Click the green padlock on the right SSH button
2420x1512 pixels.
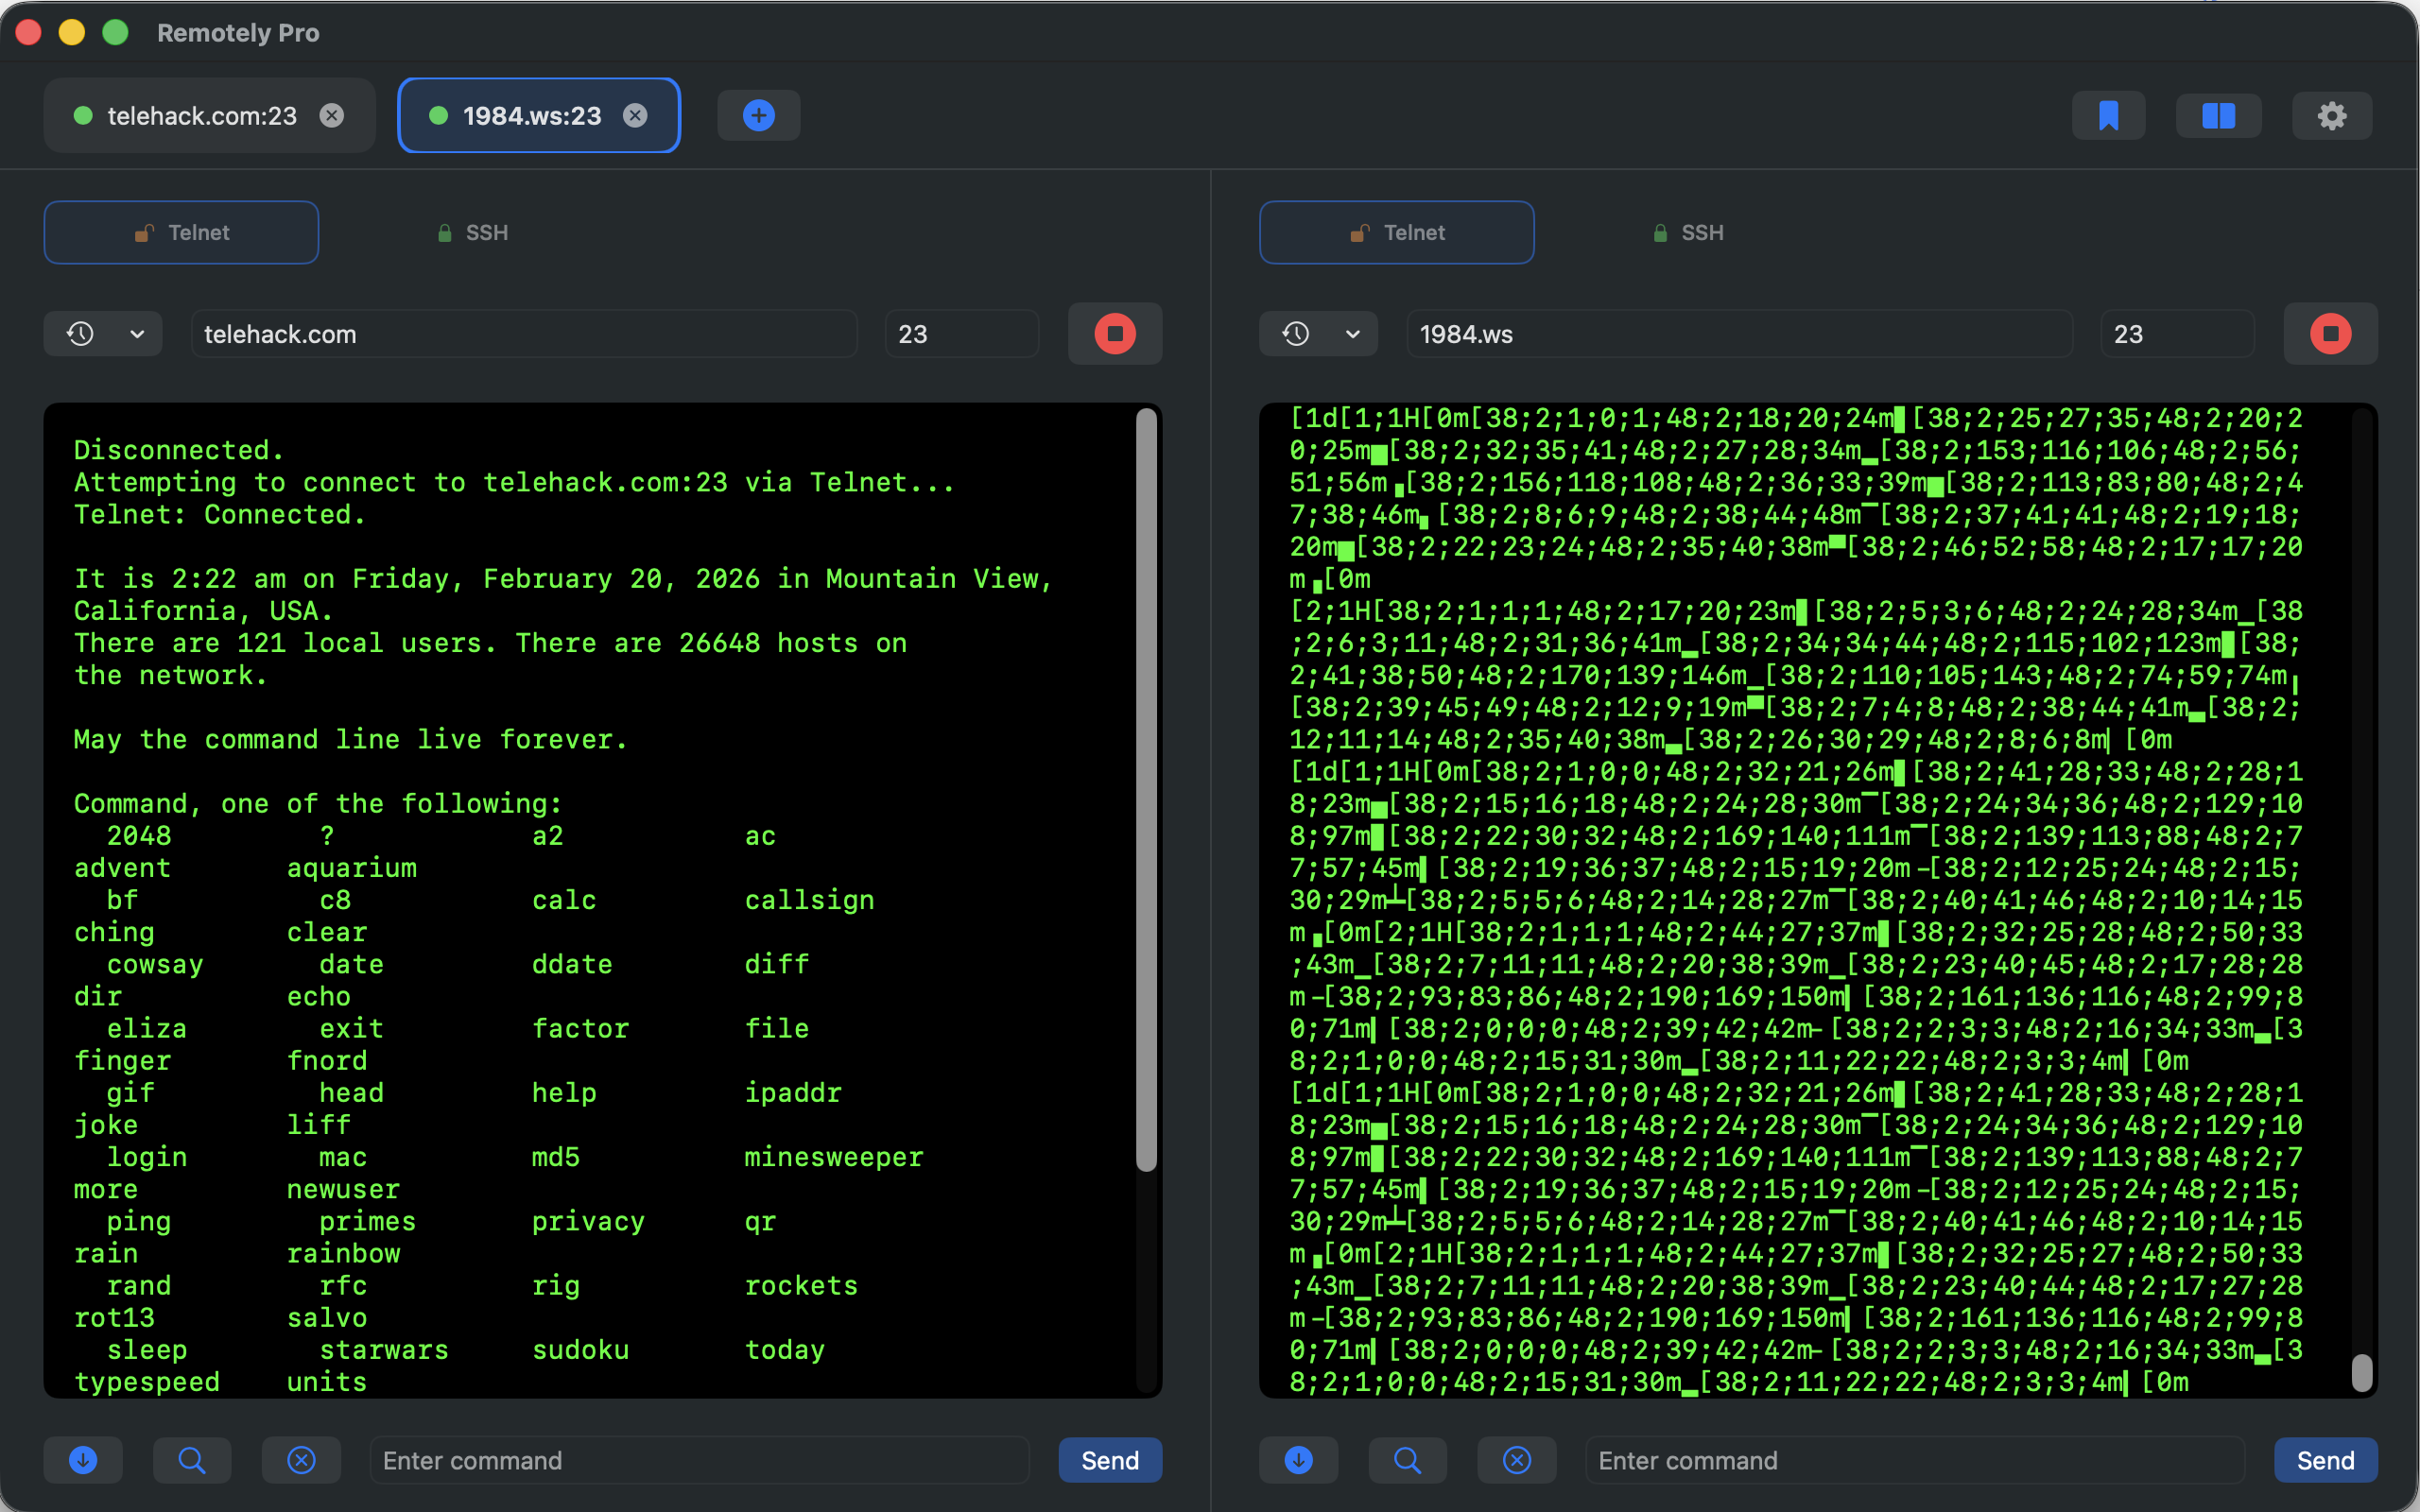pyautogui.click(x=1660, y=233)
